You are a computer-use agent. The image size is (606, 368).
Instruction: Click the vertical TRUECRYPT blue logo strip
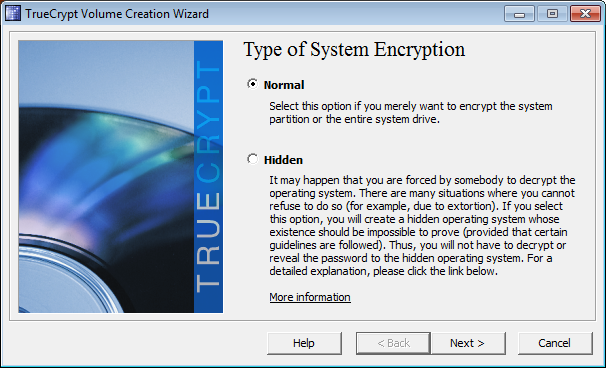[208, 177]
